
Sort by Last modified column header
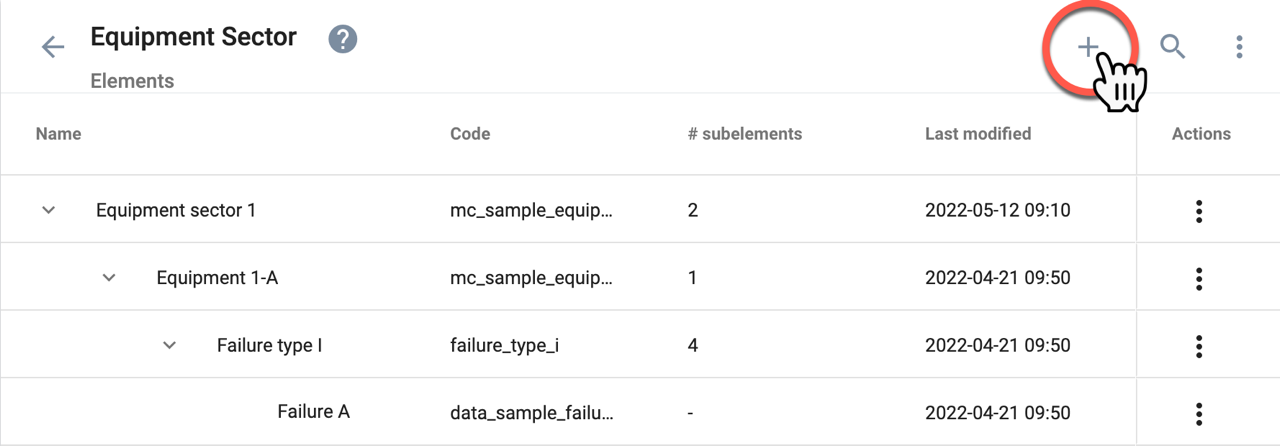click(x=978, y=133)
